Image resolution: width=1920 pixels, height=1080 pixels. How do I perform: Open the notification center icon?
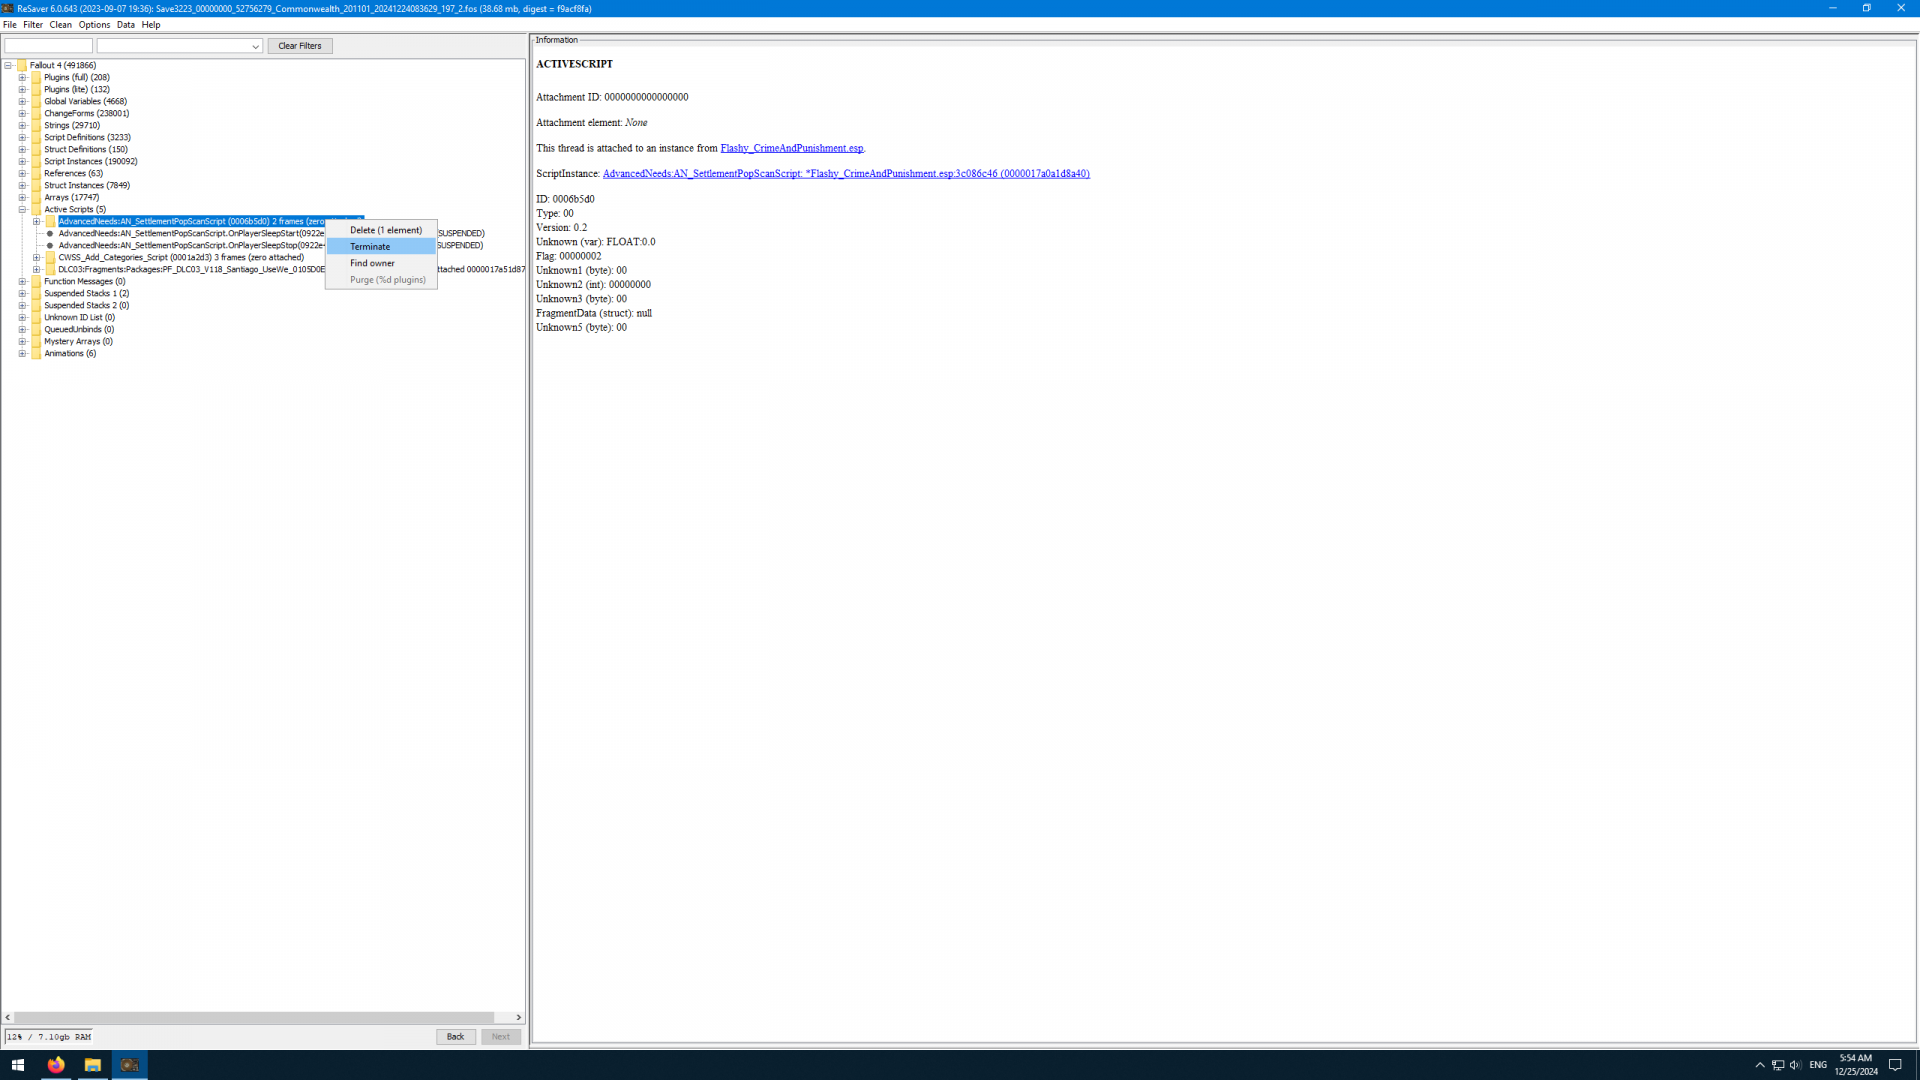(x=1895, y=1065)
